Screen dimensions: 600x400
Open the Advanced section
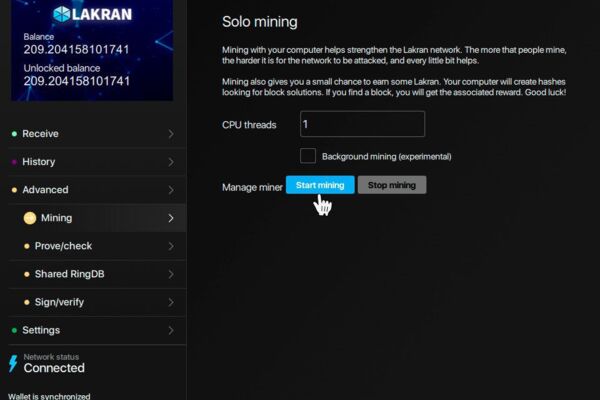(x=97, y=190)
